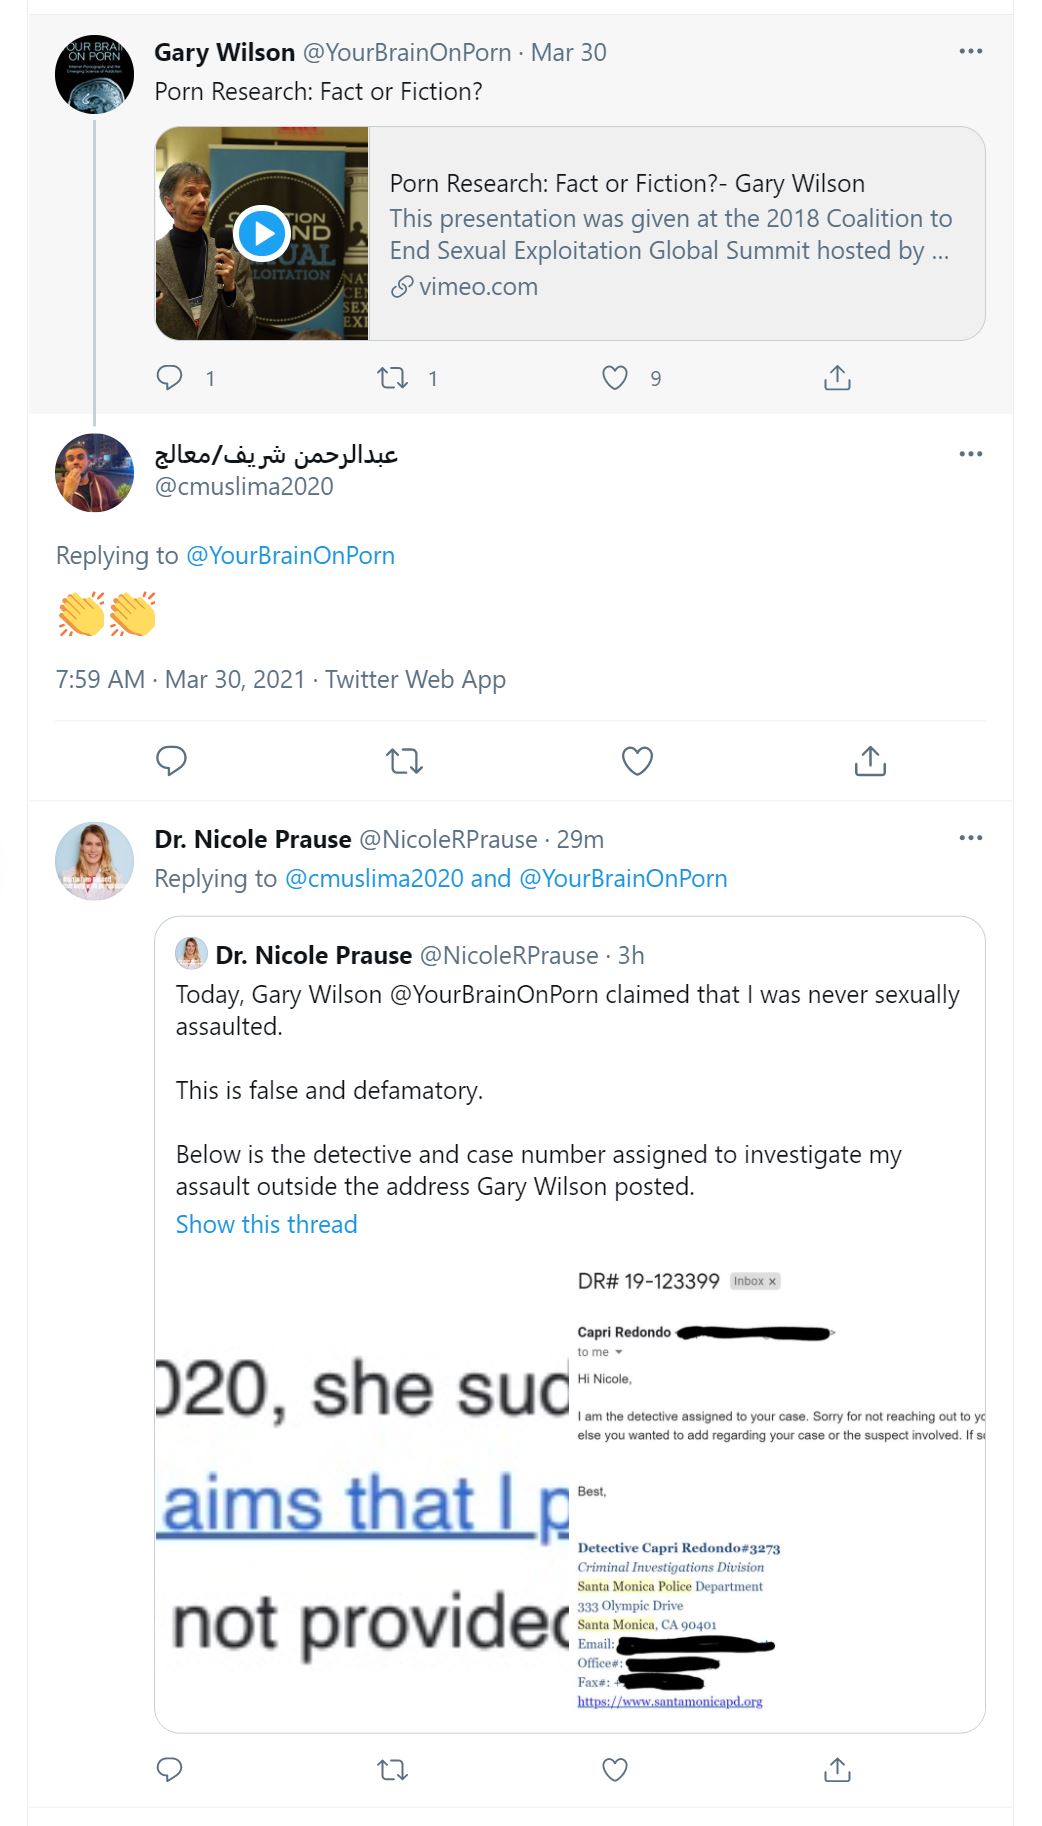1042x1826 pixels.
Task: Retweet Dr. Nicole Prause's reply
Action: [x=392, y=1769]
